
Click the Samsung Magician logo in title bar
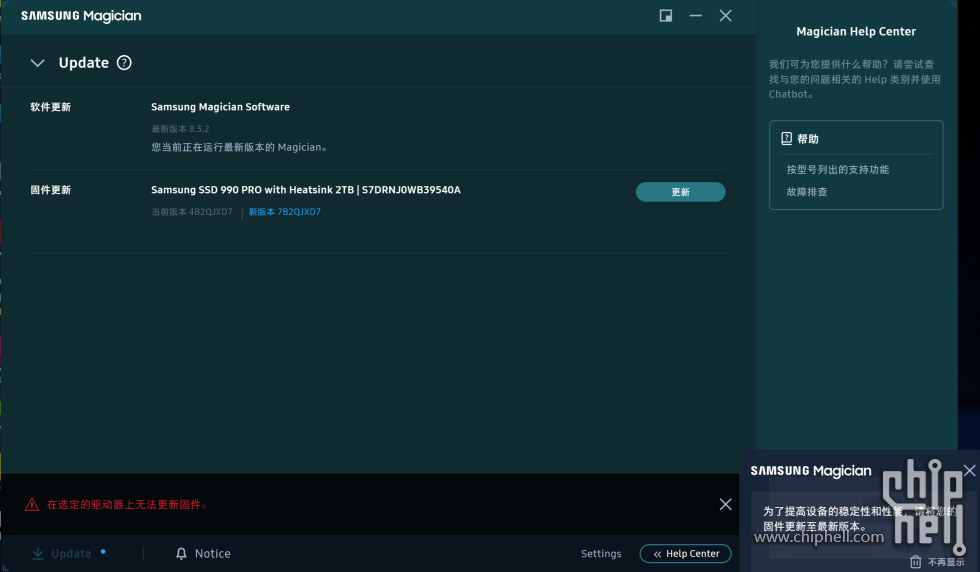[81, 16]
